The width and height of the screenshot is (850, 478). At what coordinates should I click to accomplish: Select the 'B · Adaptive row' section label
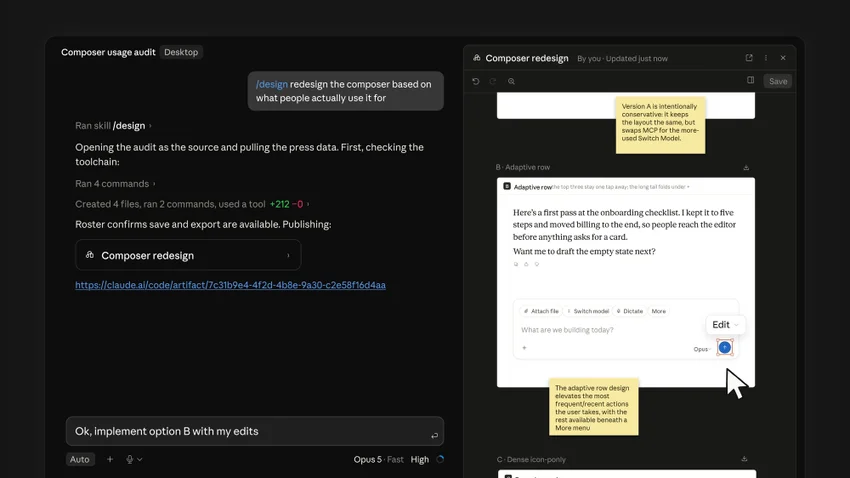[x=523, y=167]
